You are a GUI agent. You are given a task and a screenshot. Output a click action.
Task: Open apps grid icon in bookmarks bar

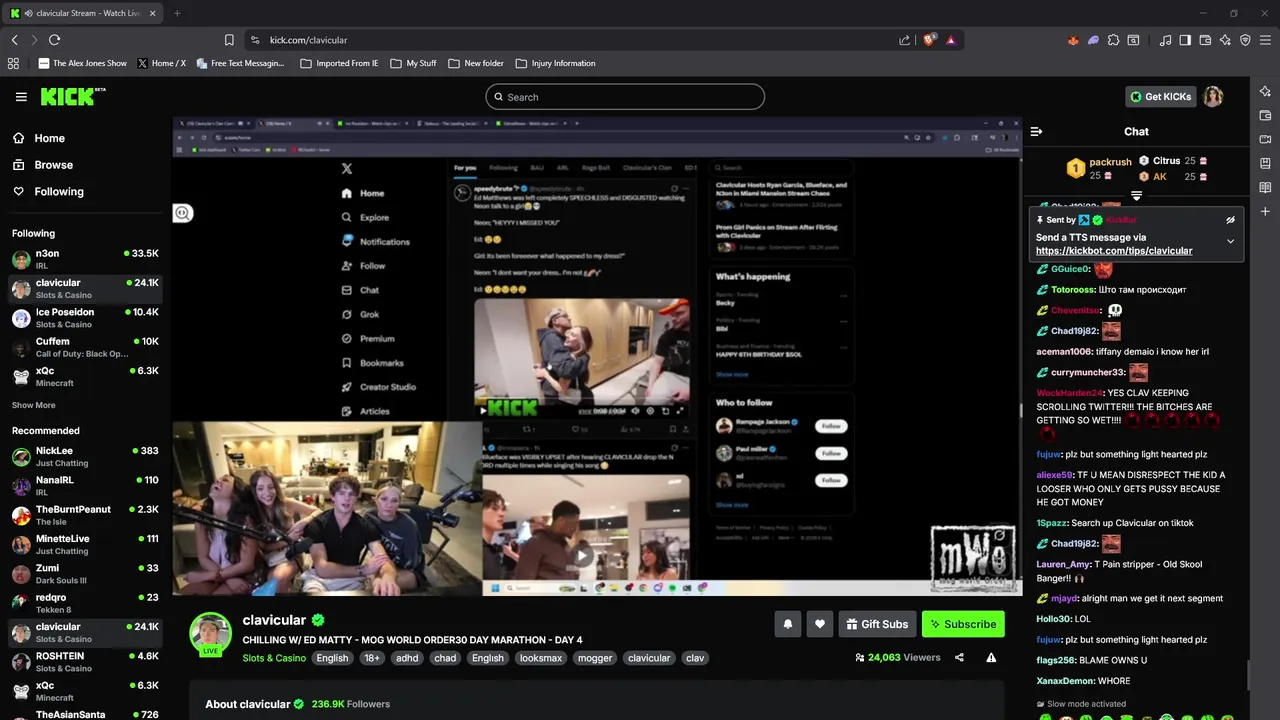(13, 63)
